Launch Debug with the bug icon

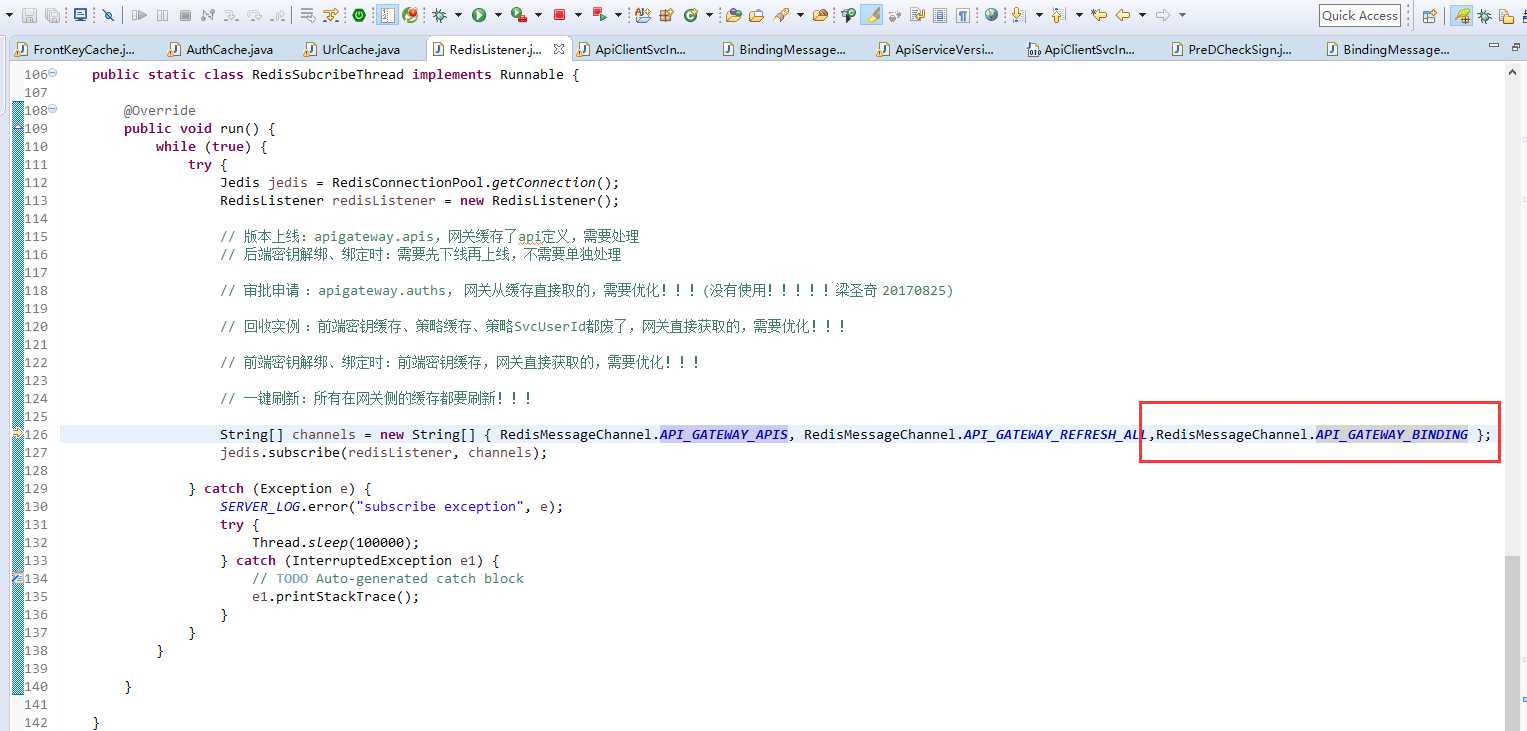point(439,15)
